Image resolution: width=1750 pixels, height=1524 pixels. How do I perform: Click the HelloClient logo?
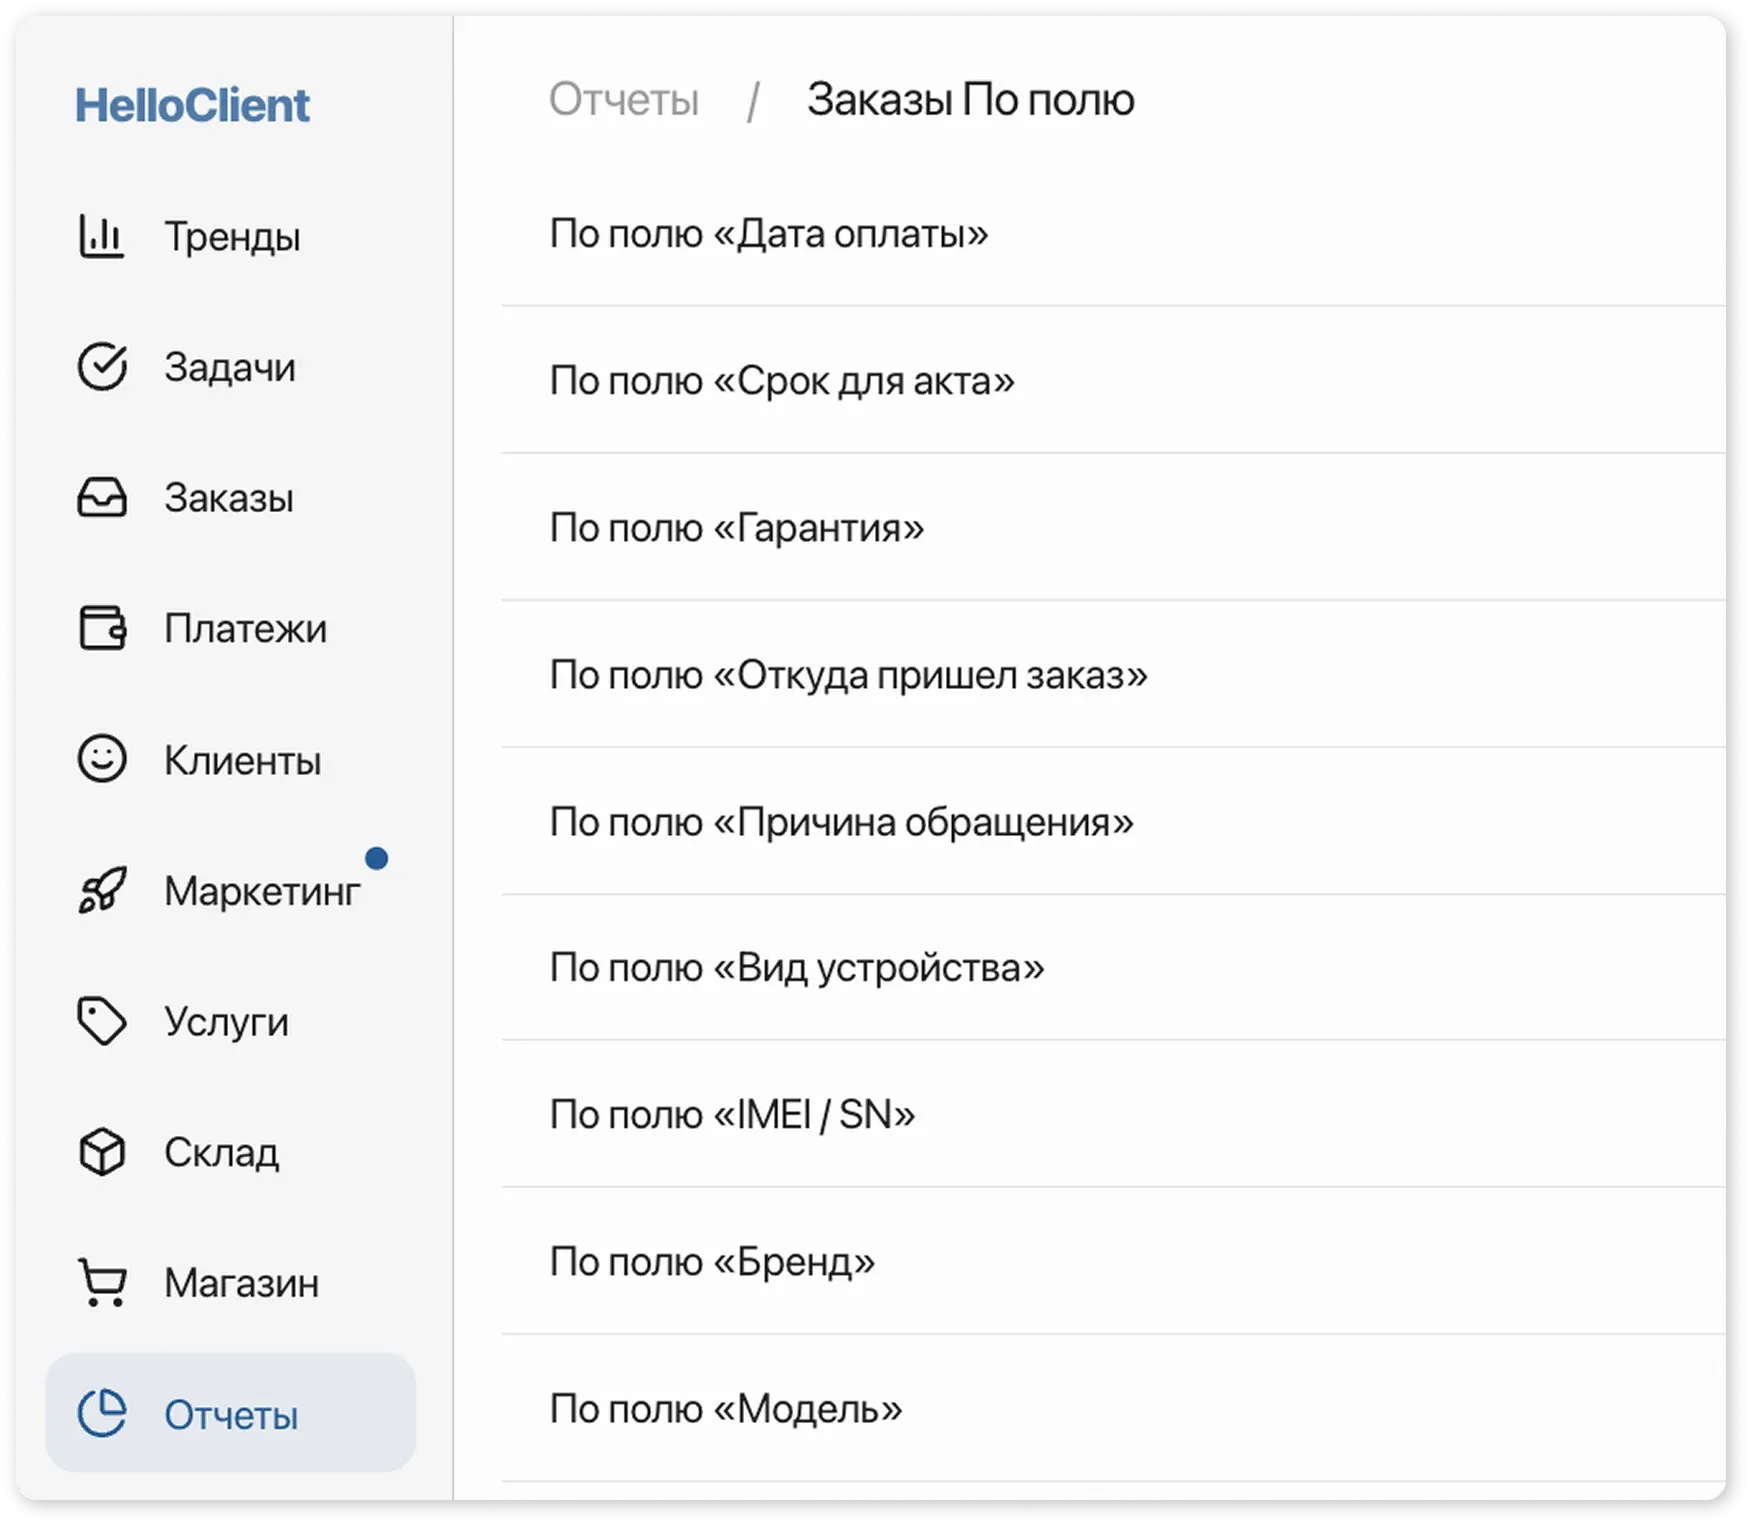(193, 104)
